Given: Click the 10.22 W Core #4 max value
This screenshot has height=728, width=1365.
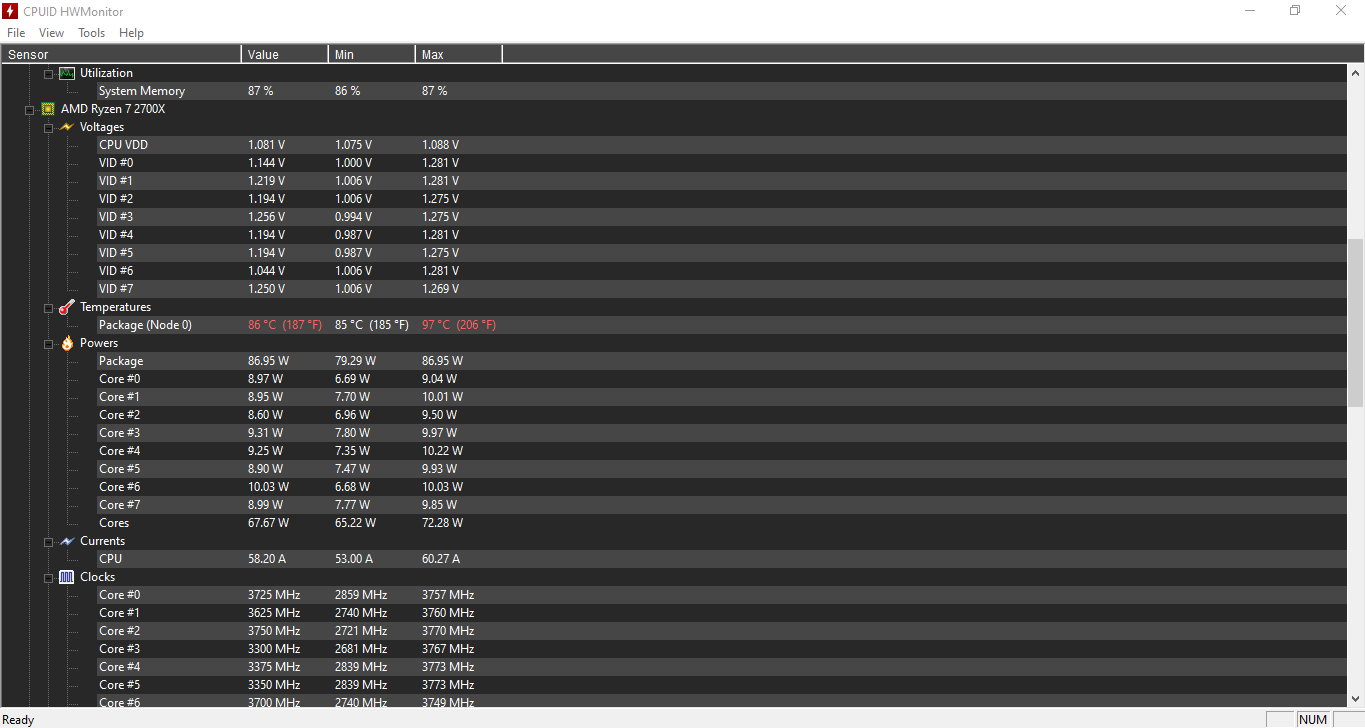Looking at the screenshot, I should (x=443, y=451).
